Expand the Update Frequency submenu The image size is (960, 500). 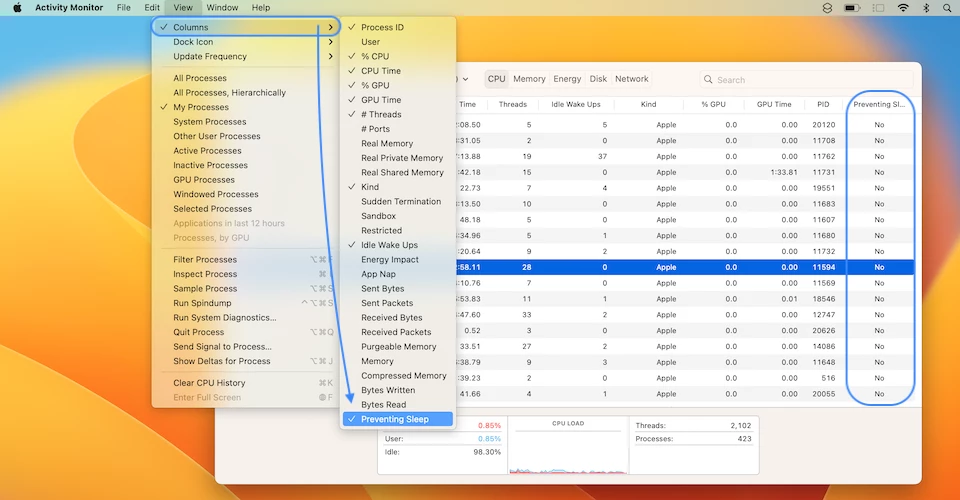pyautogui.click(x=246, y=56)
